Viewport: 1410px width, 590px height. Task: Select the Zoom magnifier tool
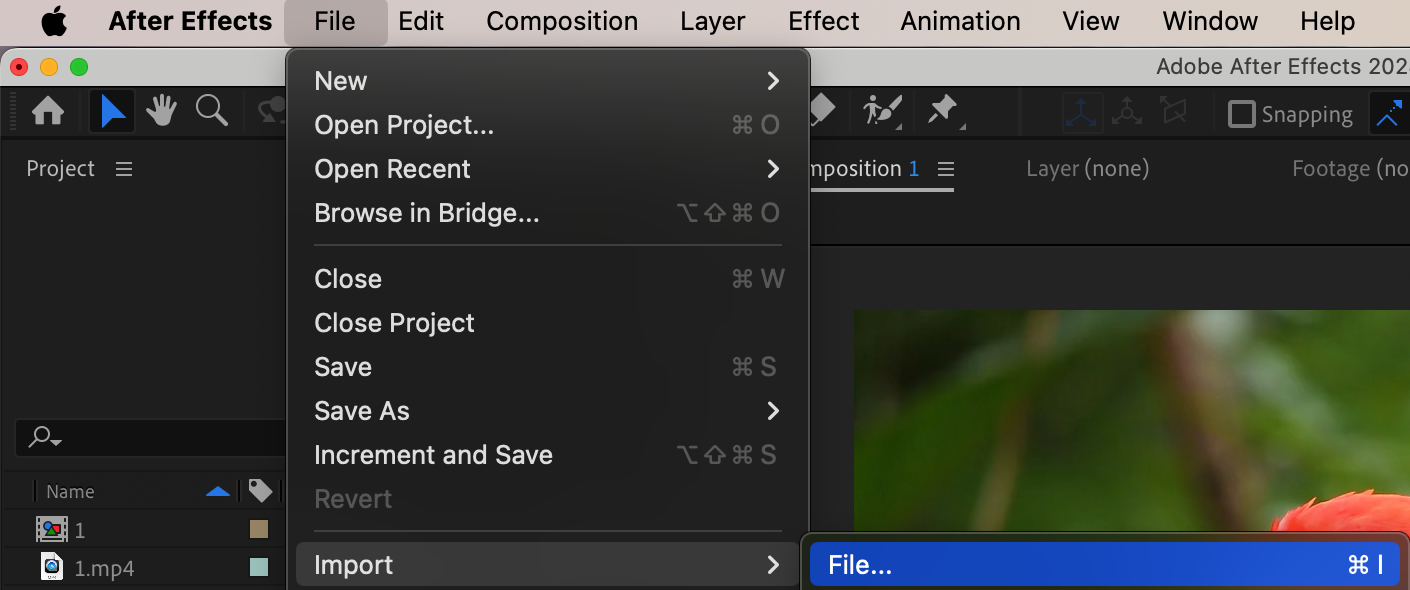tap(212, 111)
